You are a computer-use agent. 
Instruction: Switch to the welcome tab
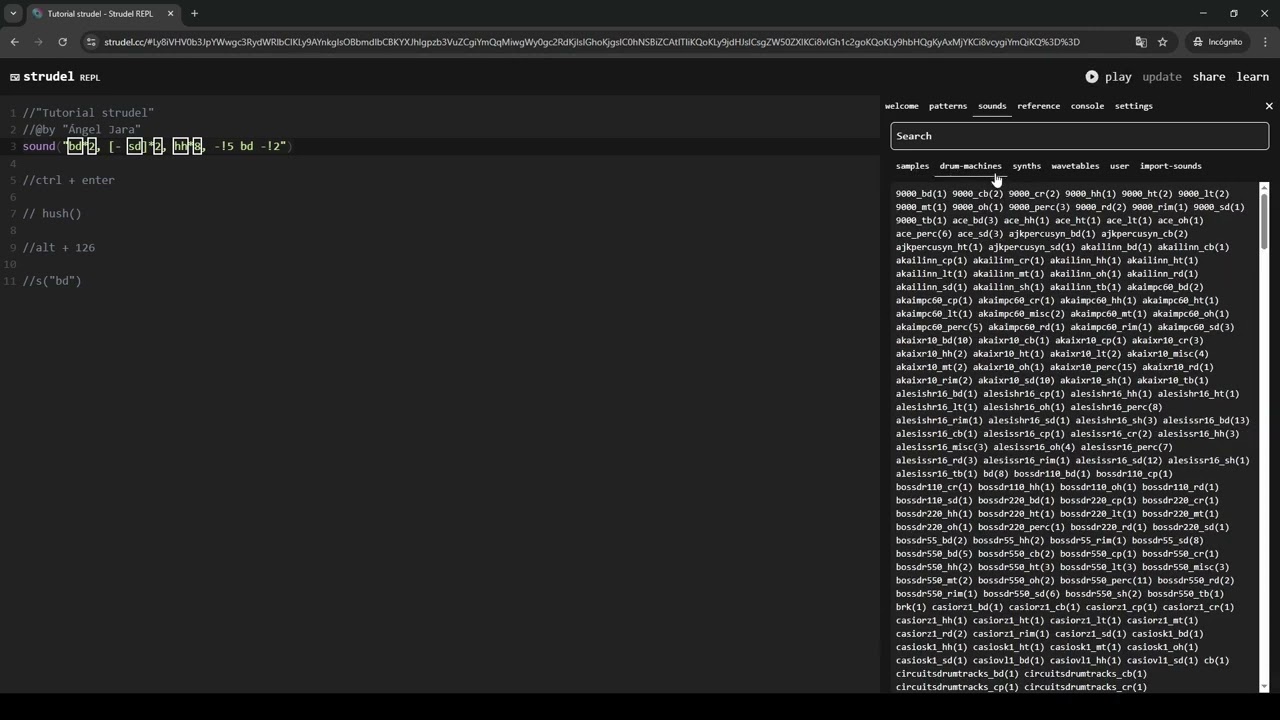901,106
